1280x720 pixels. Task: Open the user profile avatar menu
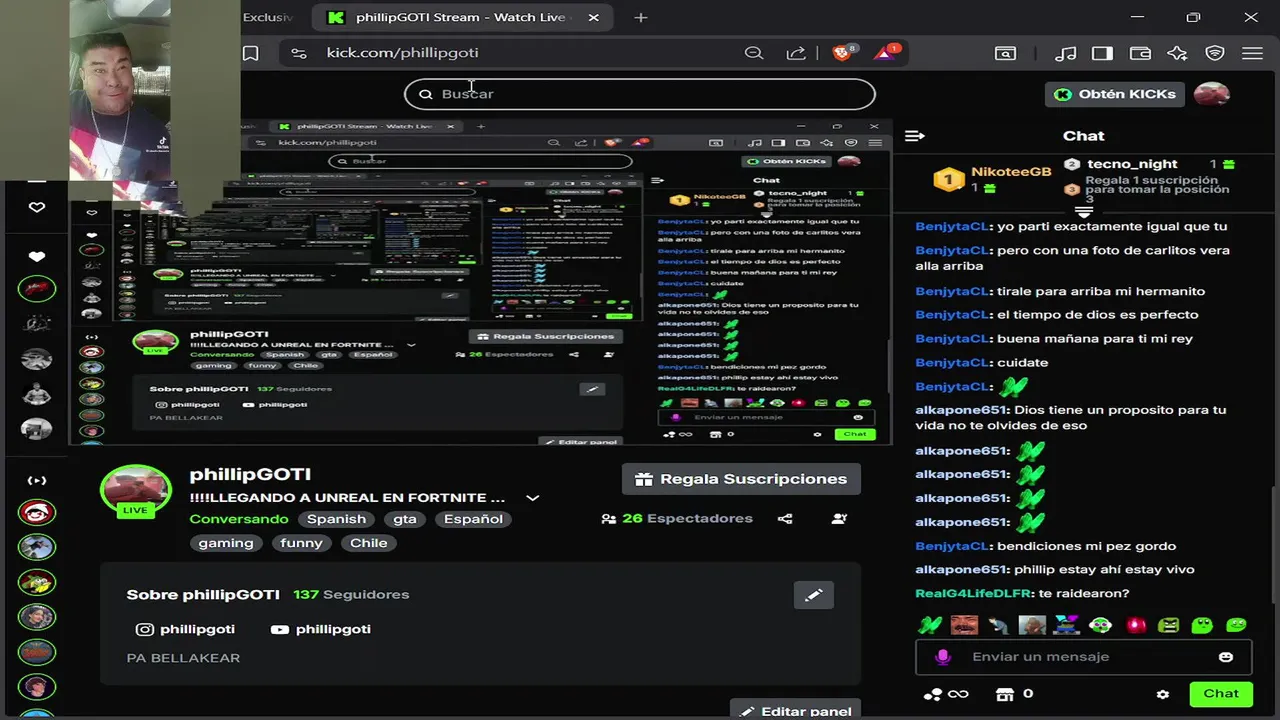(1212, 94)
